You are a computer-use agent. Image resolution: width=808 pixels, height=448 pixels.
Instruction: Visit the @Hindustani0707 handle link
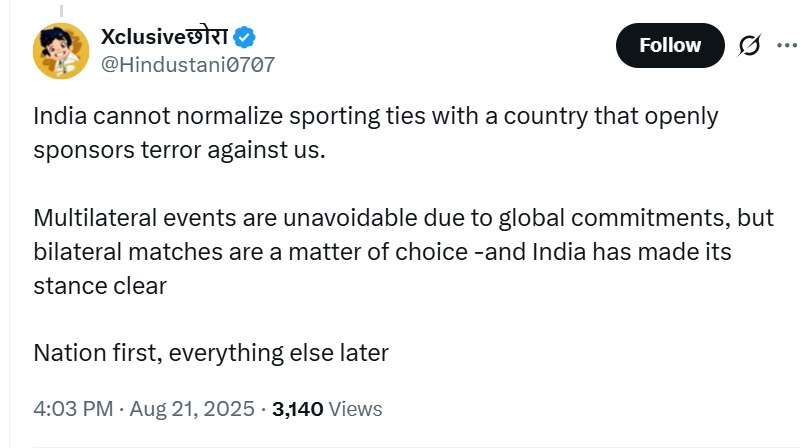pyautogui.click(x=187, y=65)
